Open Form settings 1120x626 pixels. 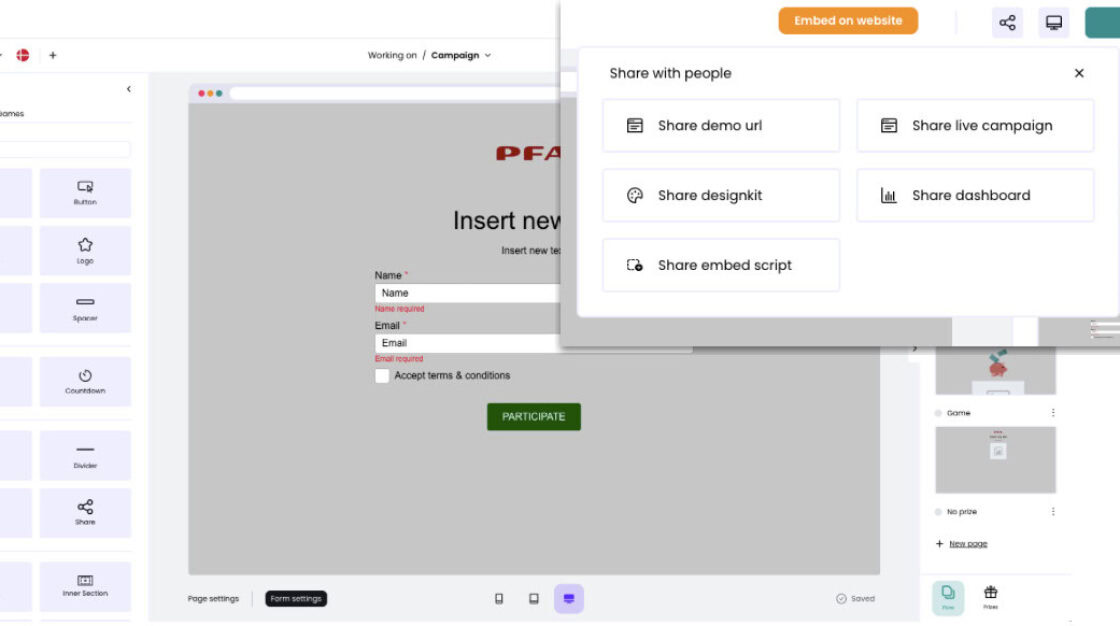coord(296,599)
